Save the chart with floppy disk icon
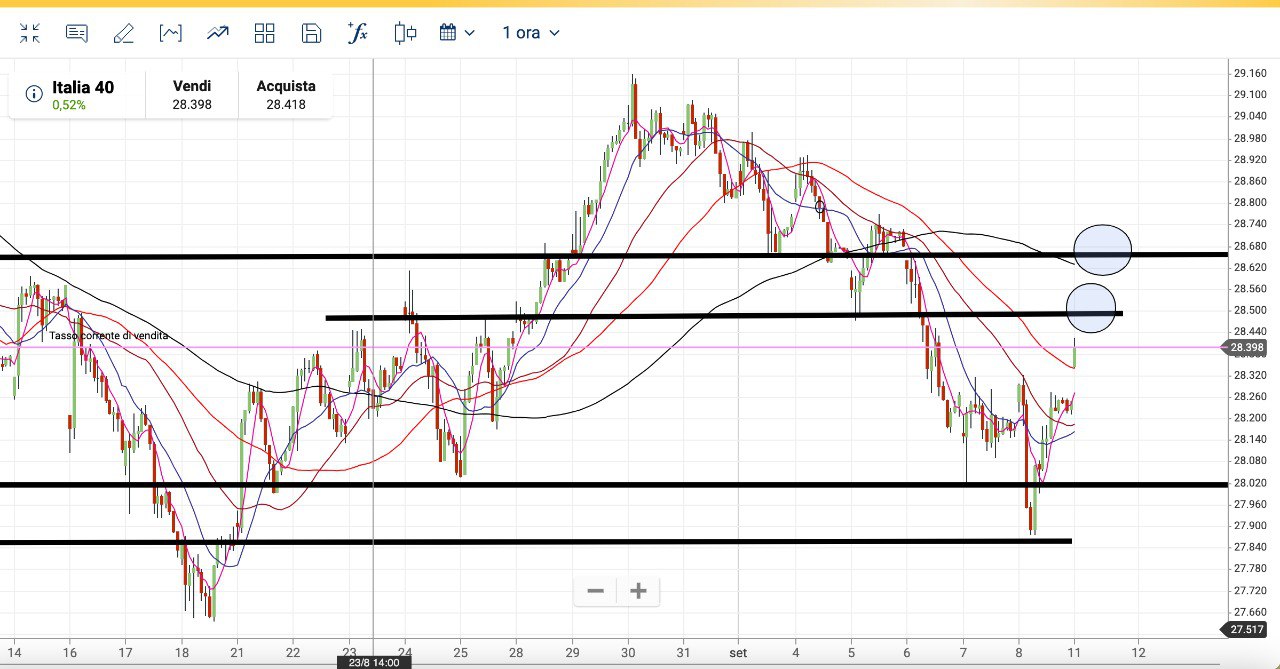 click(311, 33)
